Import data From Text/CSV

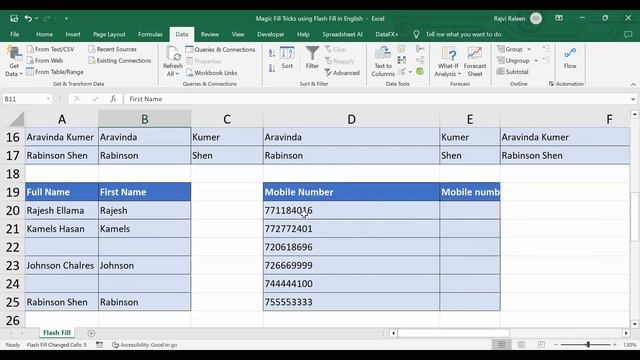[51, 49]
